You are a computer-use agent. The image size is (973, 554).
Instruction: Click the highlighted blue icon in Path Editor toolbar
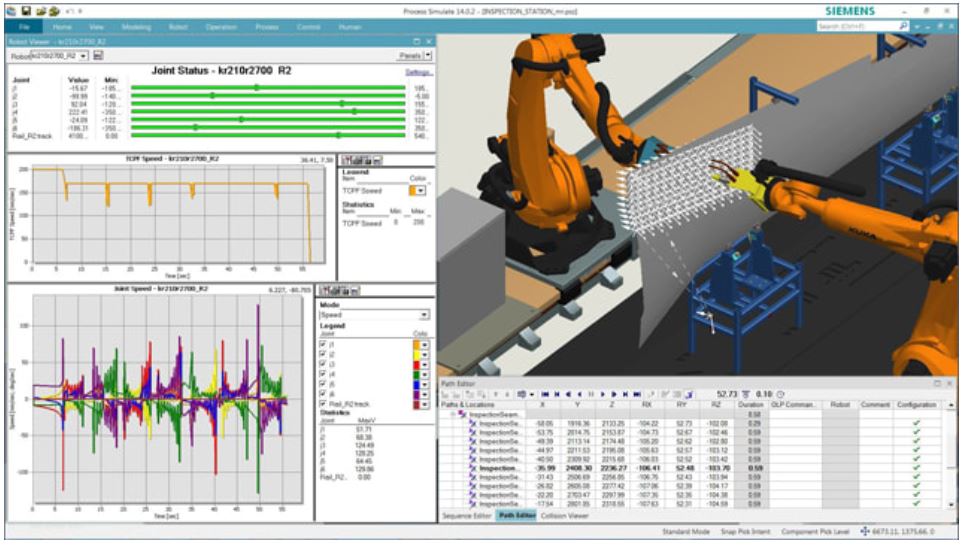click(689, 395)
